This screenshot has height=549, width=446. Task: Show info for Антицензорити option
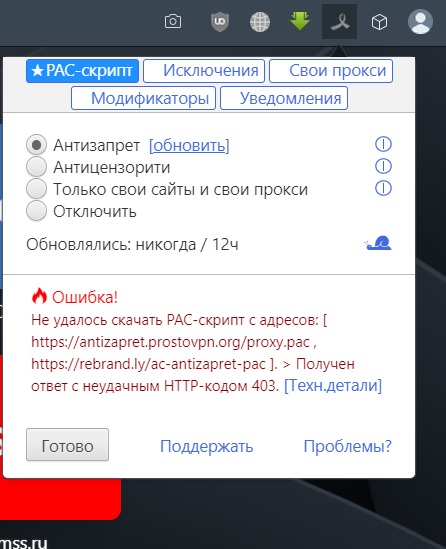tap(383, 166)
